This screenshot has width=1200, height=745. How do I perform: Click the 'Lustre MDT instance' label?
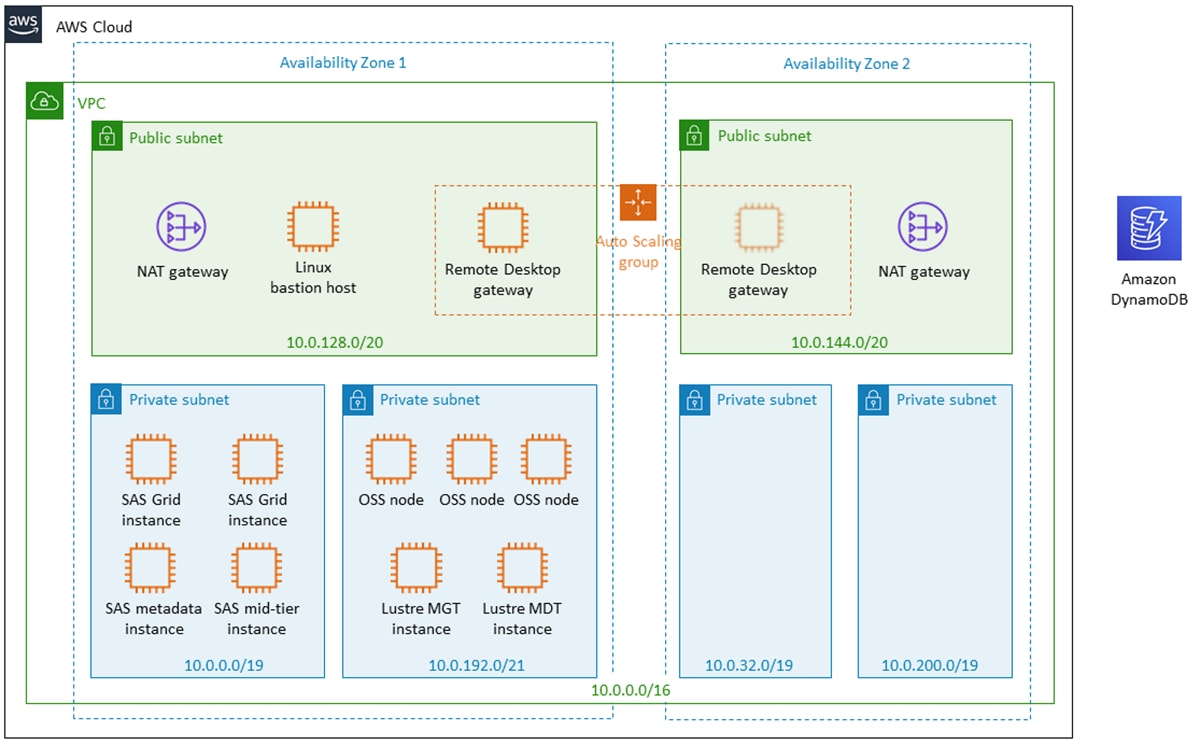522,618
